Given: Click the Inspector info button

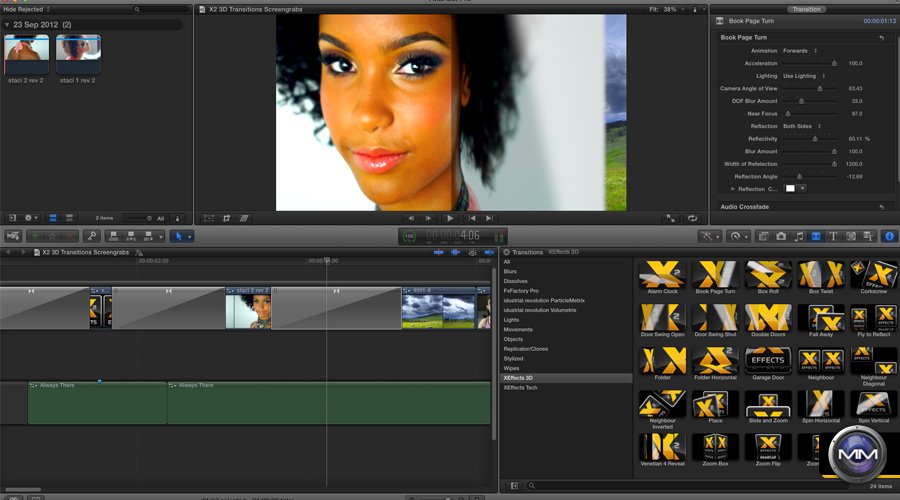Looking at the screenshot, I should pos(889,236).
